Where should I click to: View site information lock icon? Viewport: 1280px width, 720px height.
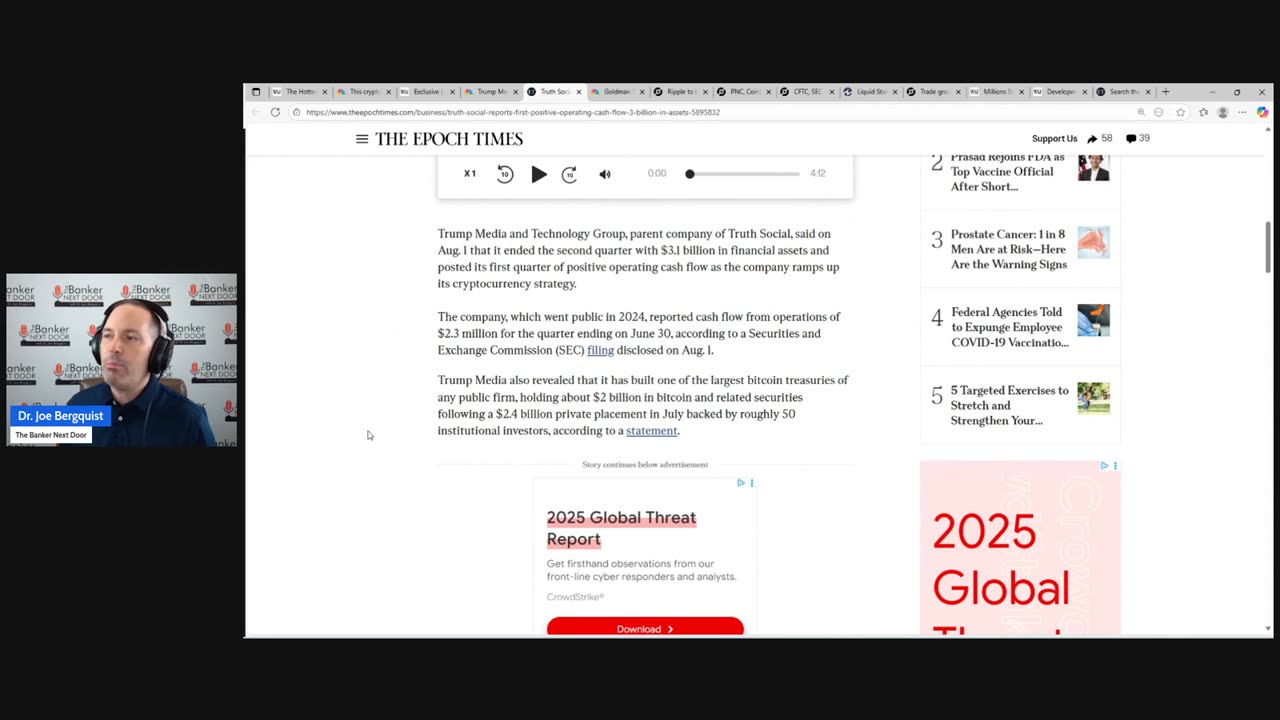pos(296,112)
